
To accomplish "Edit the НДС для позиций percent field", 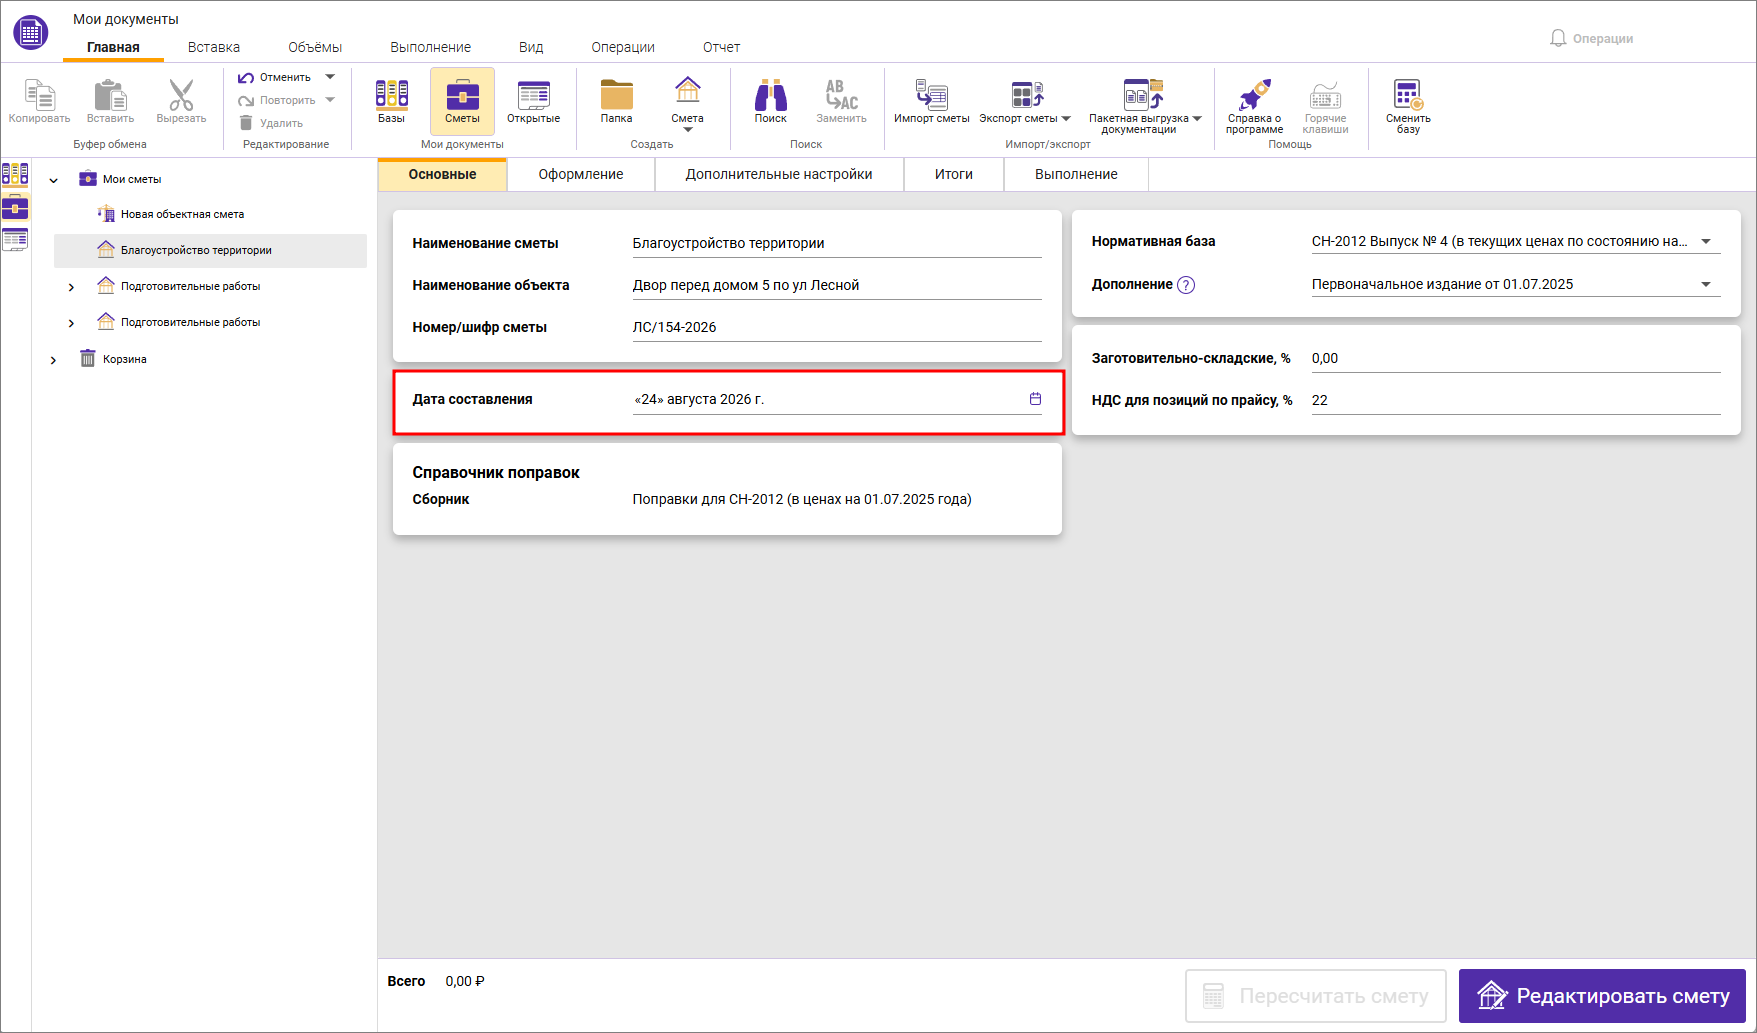I will pyautogui.click(x=1516, y=400).
